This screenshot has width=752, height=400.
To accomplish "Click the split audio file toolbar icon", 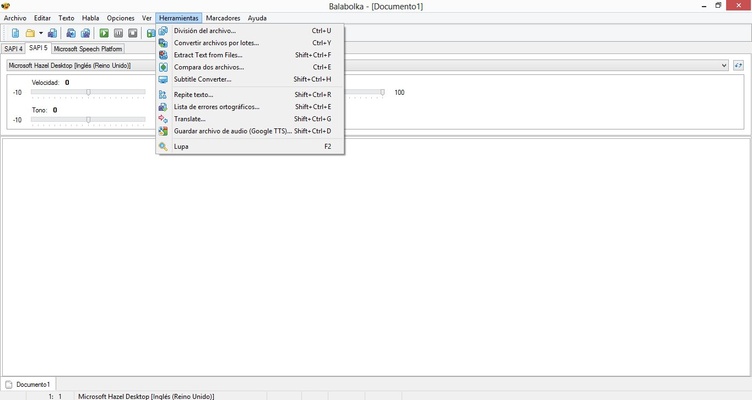I will [x=85, y=33].
